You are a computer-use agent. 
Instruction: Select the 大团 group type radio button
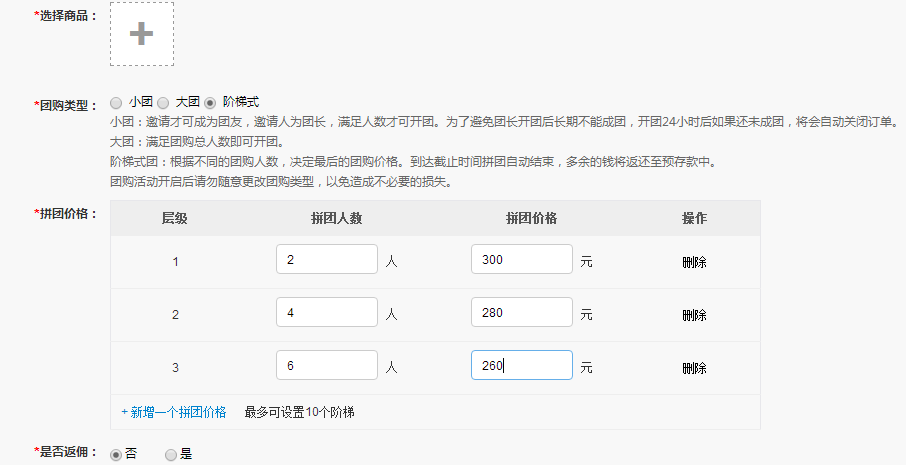[x=163, y=102]
